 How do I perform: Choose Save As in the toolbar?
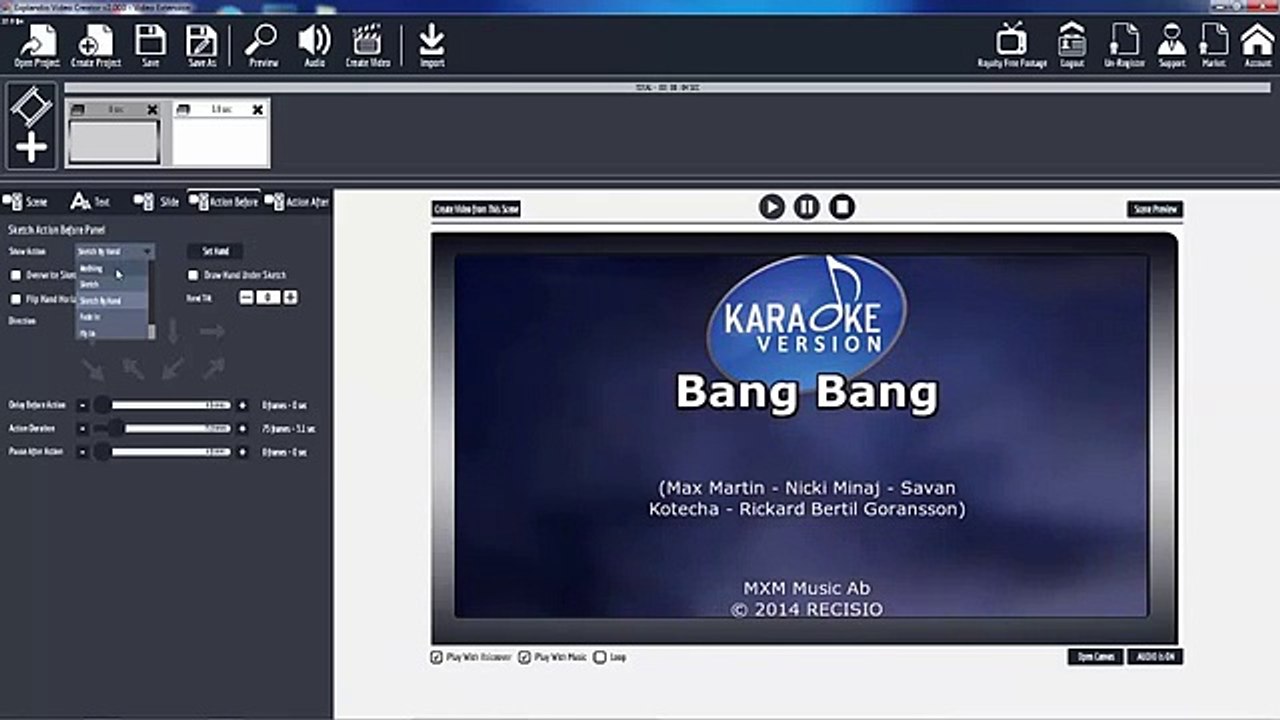coord(202,46)
